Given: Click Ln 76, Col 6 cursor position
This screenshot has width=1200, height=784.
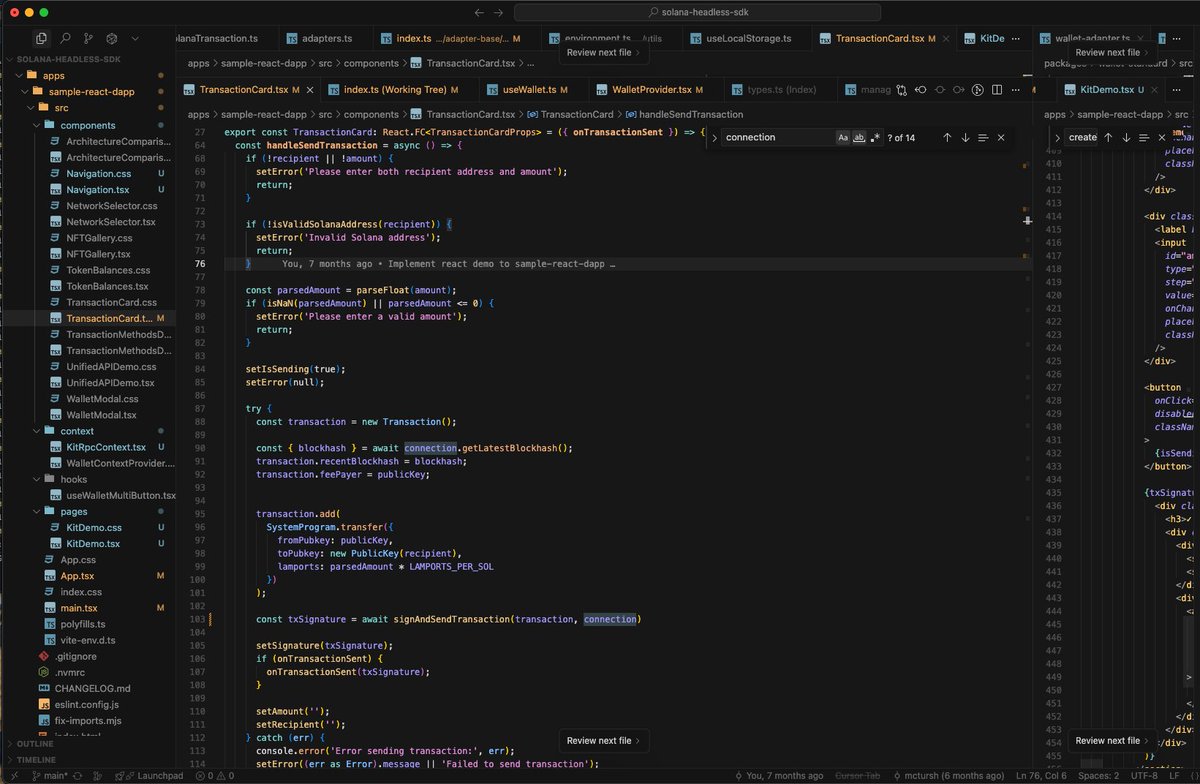Looking at the screenshot, I should [1041, 776].
